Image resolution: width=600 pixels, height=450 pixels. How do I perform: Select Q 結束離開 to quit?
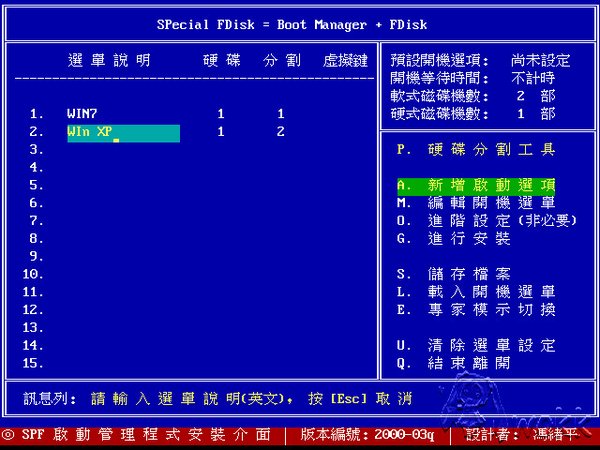coord(453,363)
